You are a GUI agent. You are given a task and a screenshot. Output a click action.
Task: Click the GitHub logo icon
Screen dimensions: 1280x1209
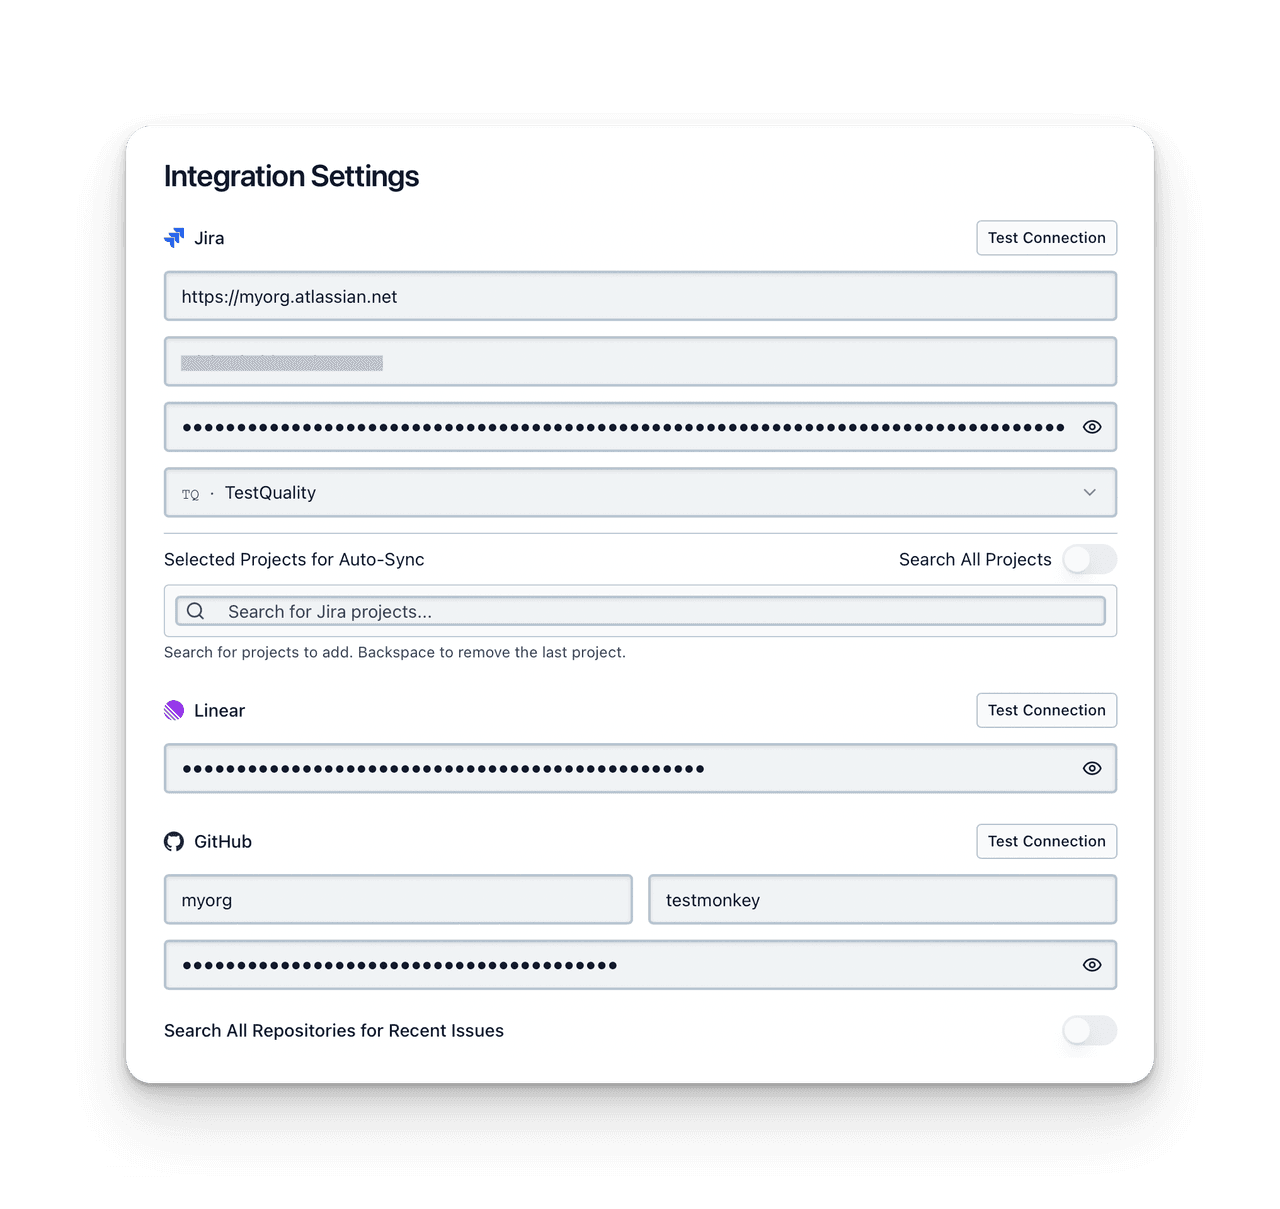[174, 841]
